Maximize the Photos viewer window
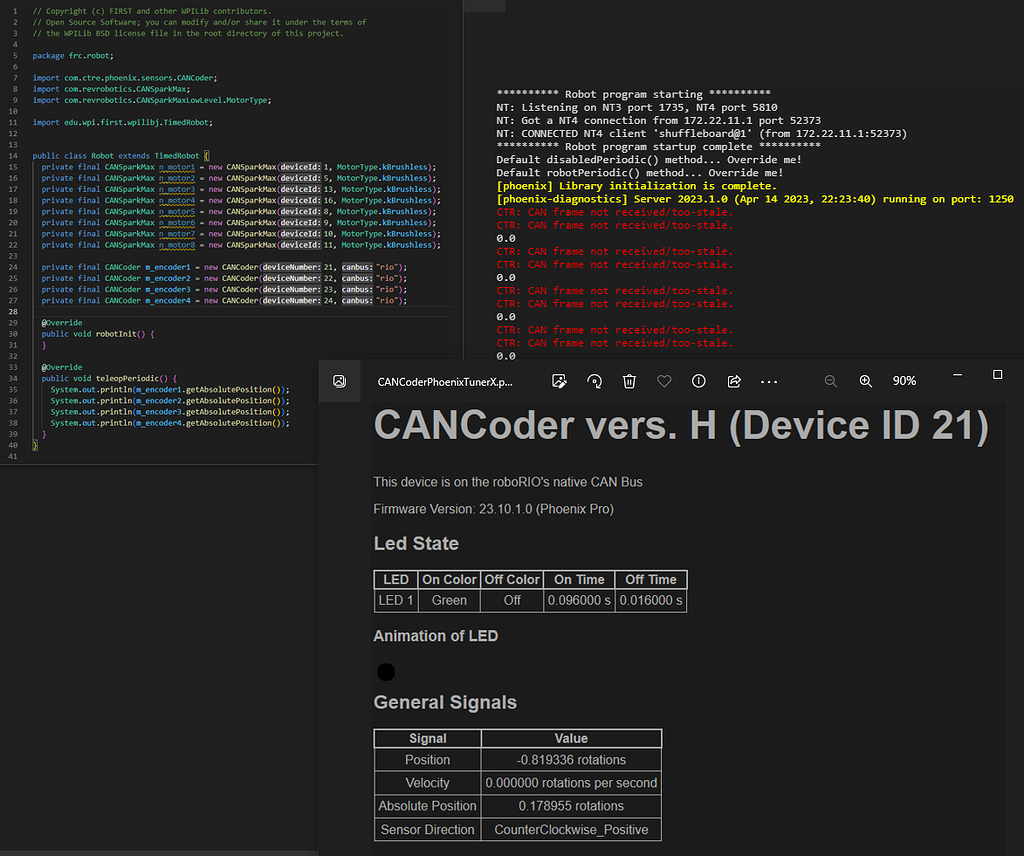1024x856 pixels. click(x=997, y=374)
